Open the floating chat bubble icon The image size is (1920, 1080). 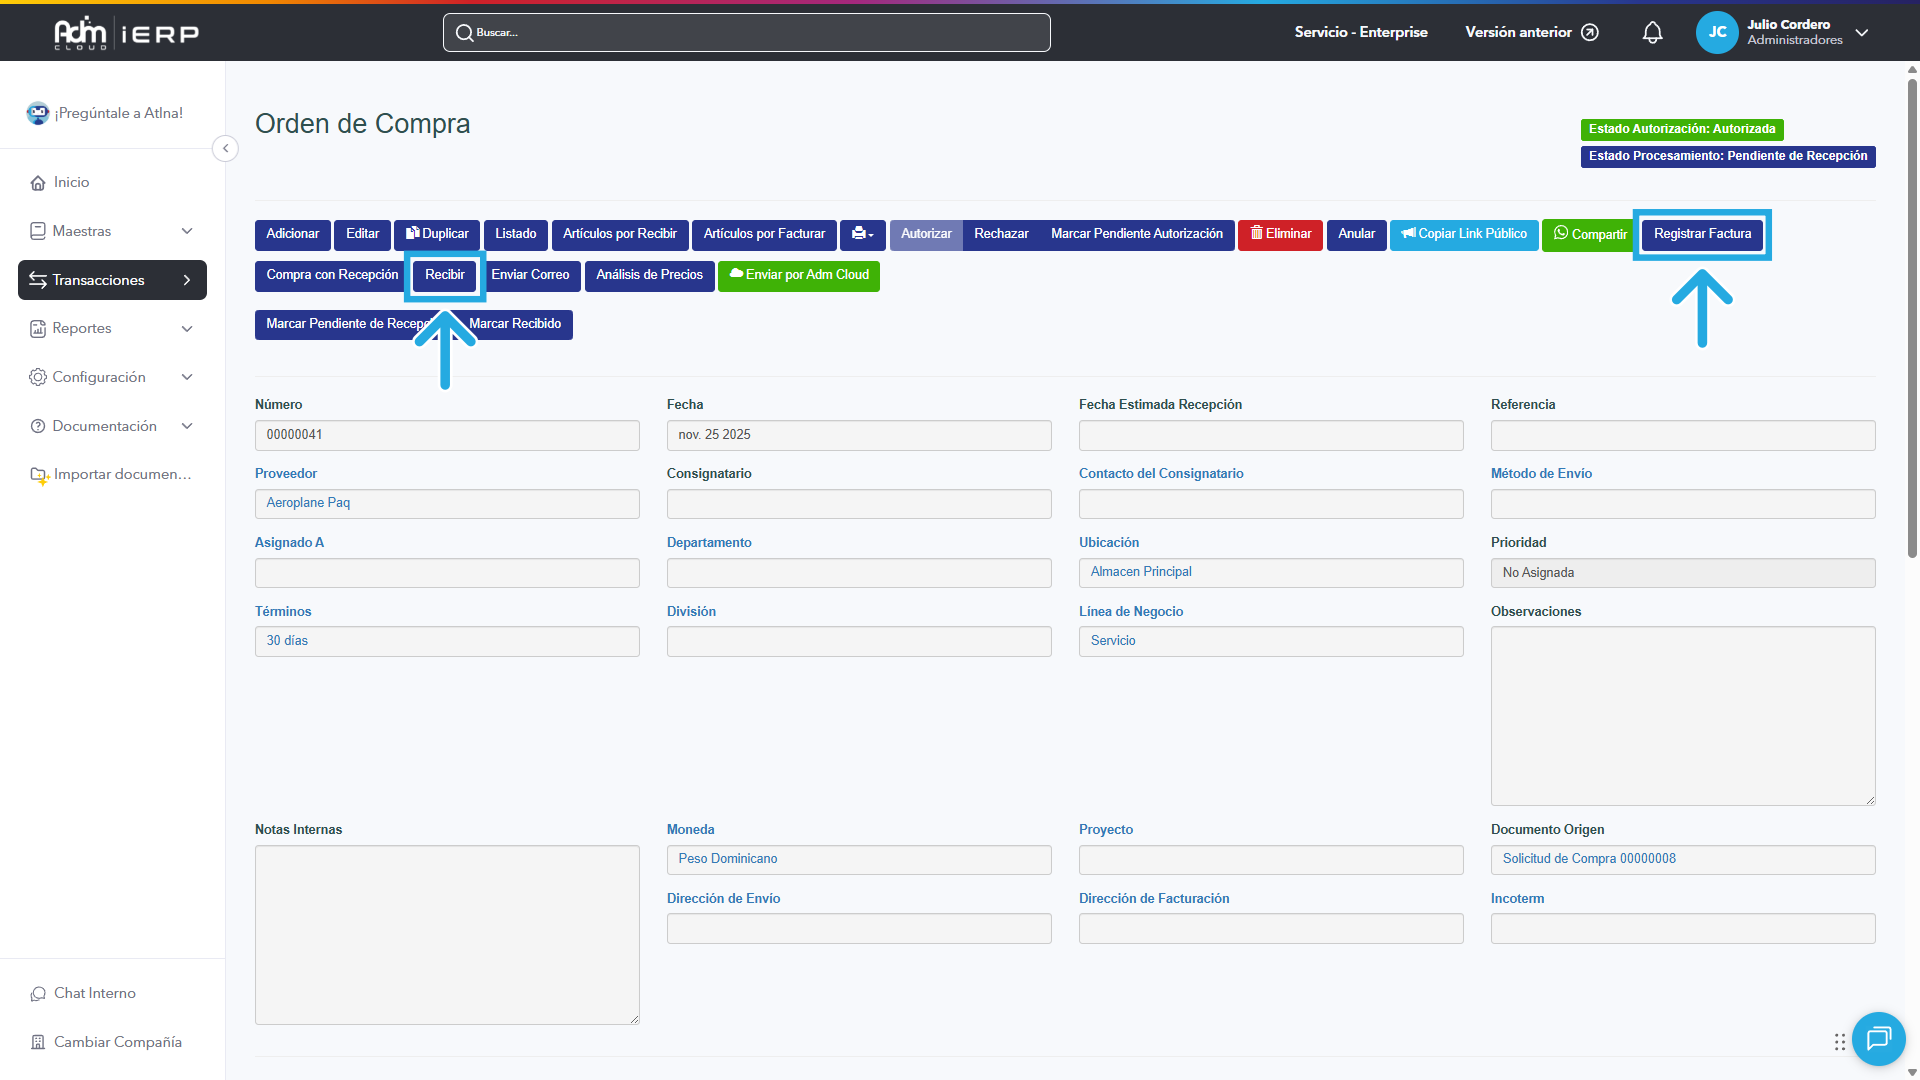[1878, 1039]
